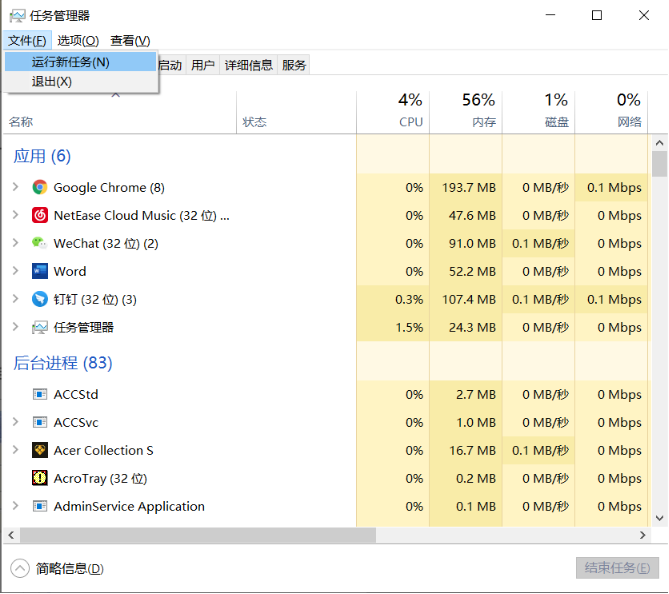Image resolution: width=669 pixels, height=594 pixels.
Task: Select 运行新任务 from file menu
Action: 71,62
